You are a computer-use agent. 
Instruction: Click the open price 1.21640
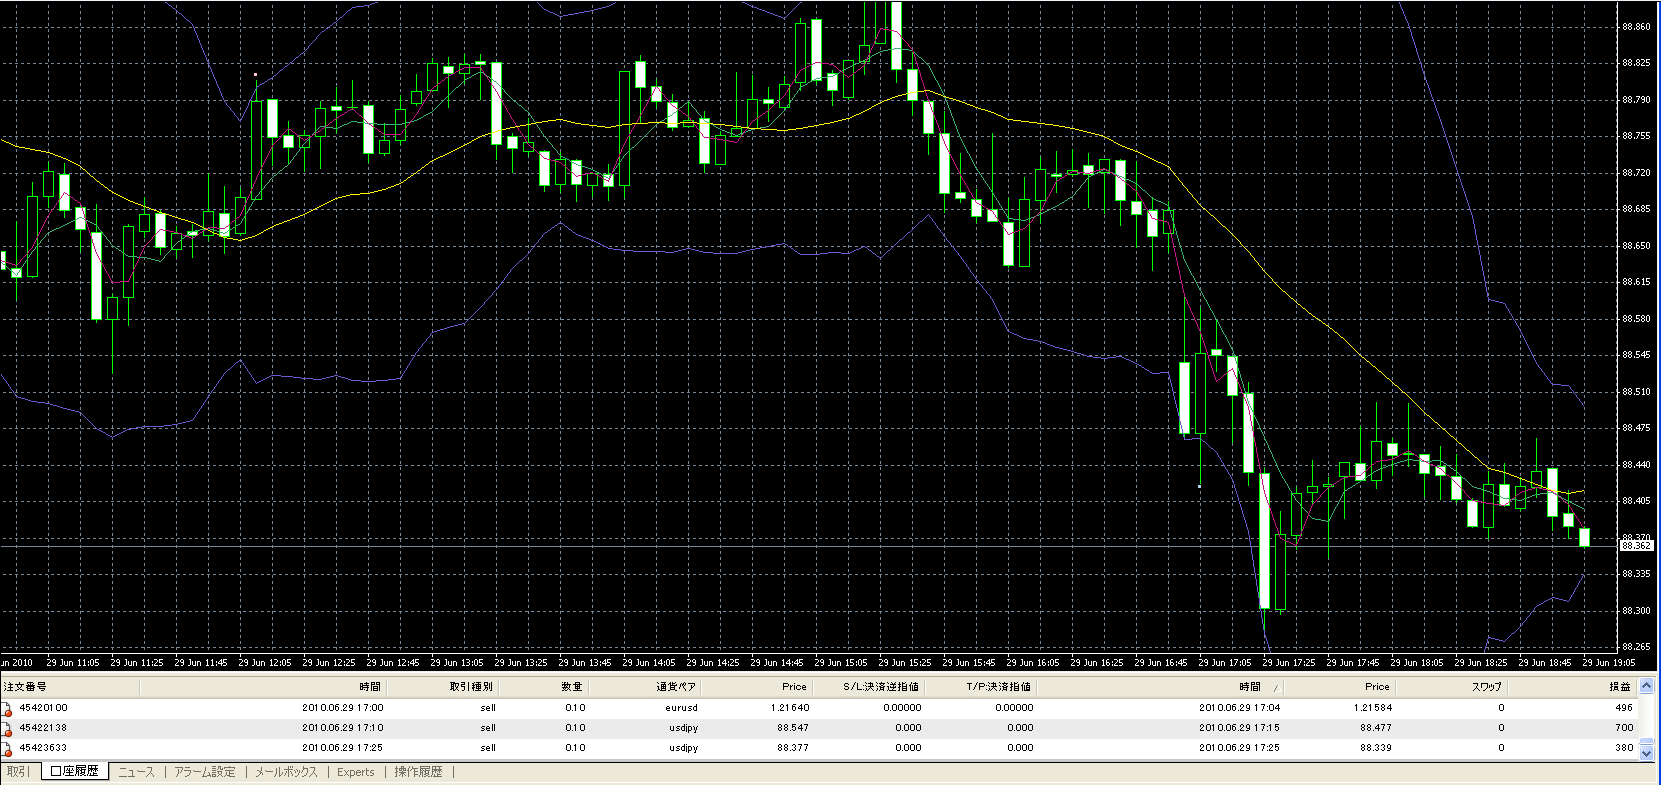point(790,708)
